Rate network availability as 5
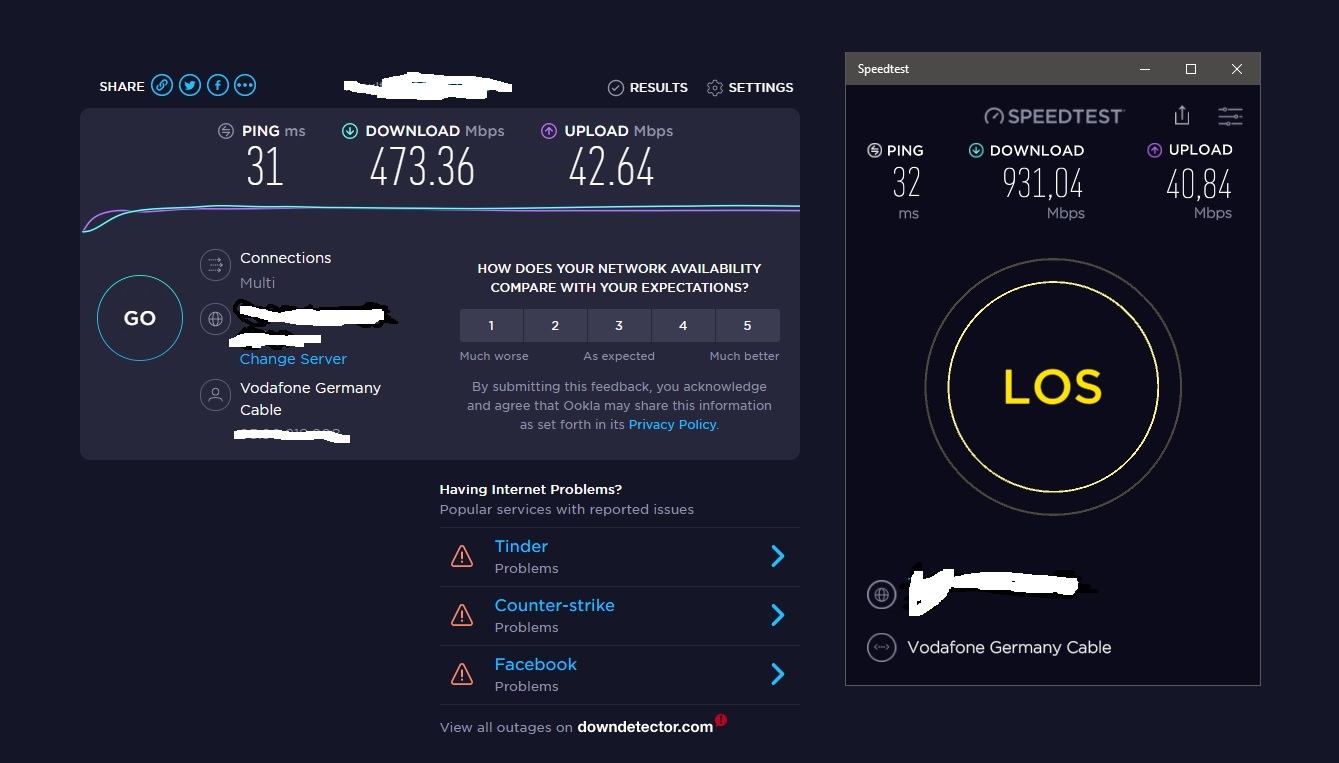 click(x=747, y=326)
